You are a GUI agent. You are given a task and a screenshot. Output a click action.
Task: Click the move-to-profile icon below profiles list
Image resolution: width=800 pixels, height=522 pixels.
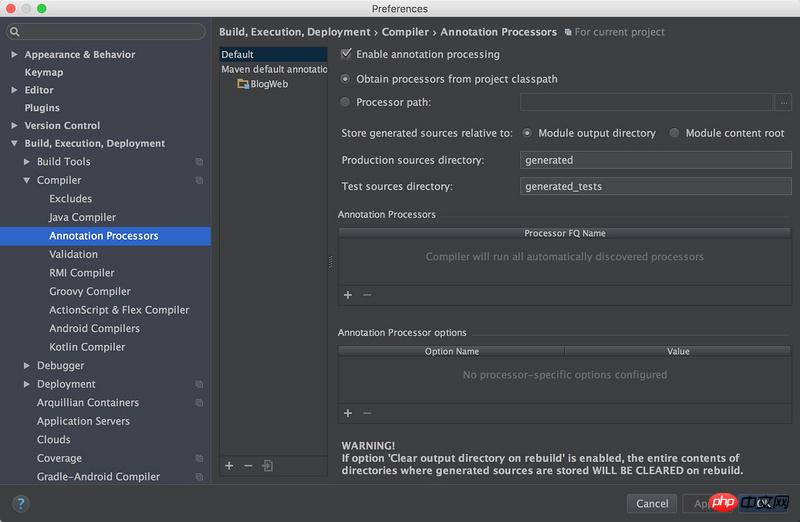267,465
